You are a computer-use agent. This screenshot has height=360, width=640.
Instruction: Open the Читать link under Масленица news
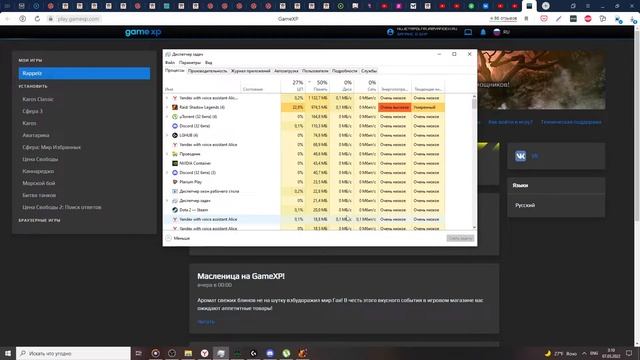click(x=206, y=322)
